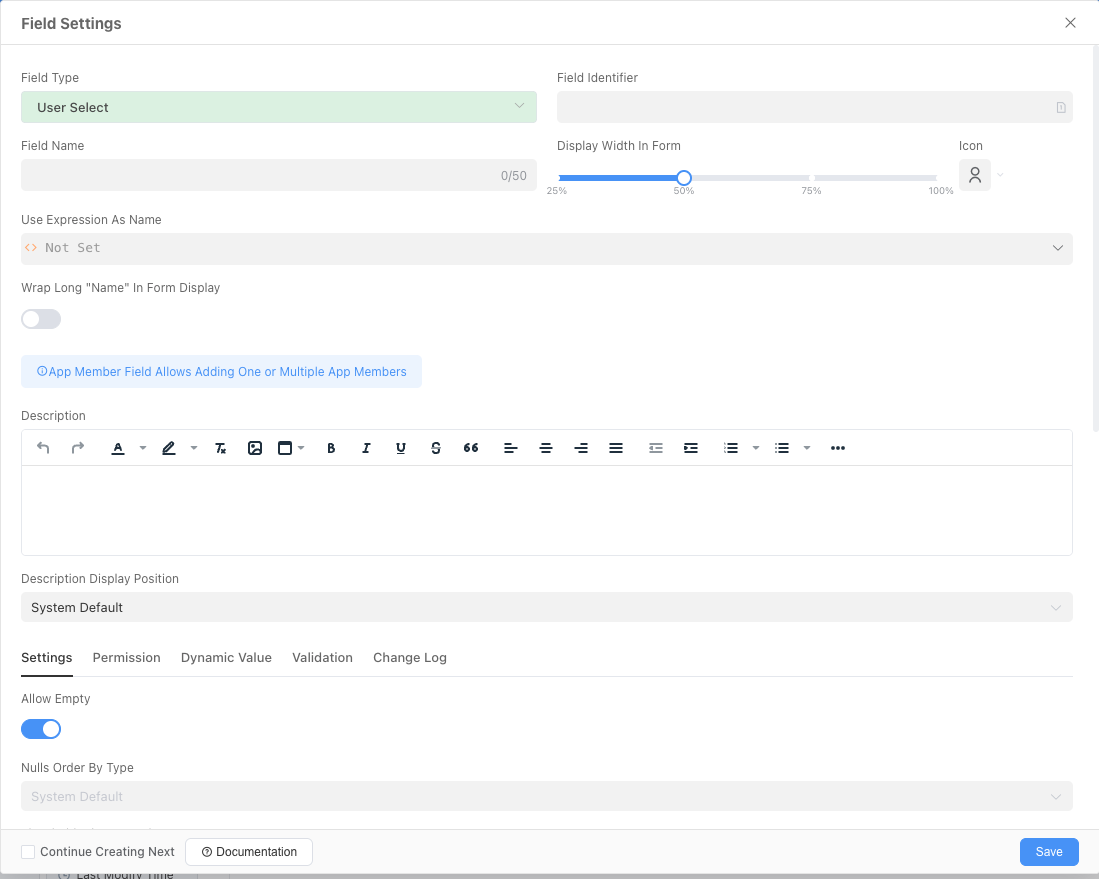Toggle bold formatting in Description editor
The image size is (1099, 879).
coord(331,448)
